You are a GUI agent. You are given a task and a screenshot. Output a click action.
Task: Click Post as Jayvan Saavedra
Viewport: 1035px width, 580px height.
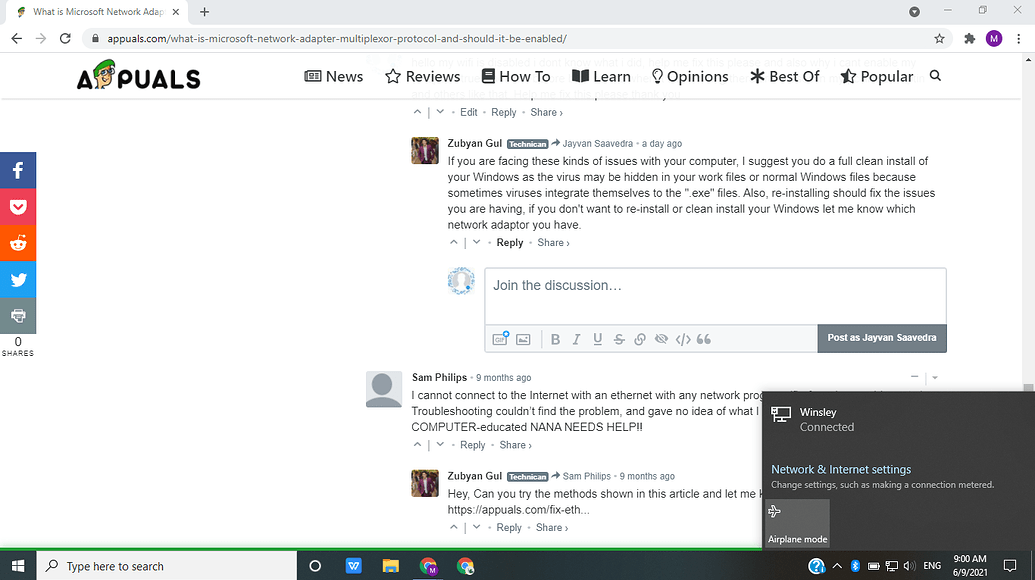[881, 338]
